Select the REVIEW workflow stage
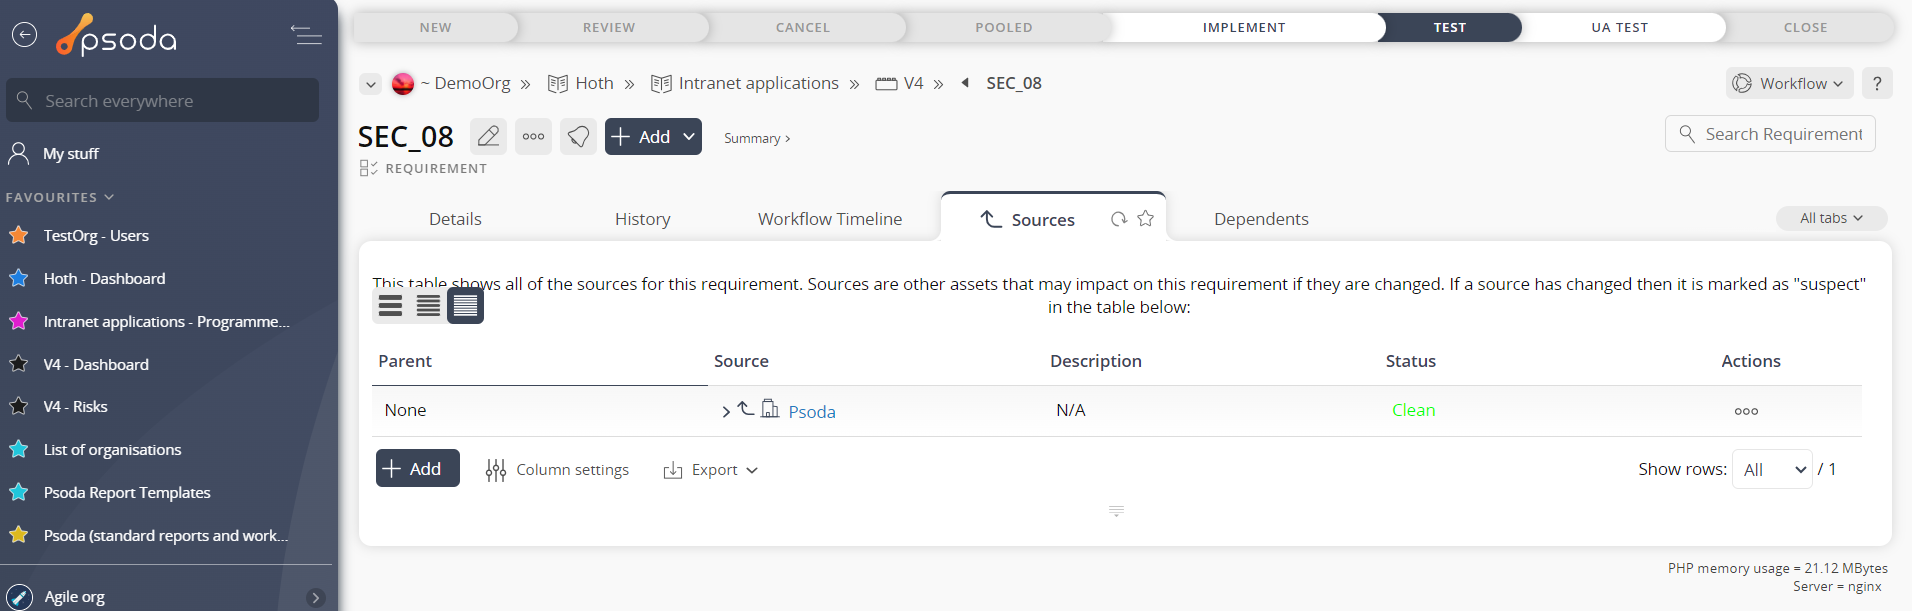The width and height of the screenshot is (1912, 611). tap(609, 27)
